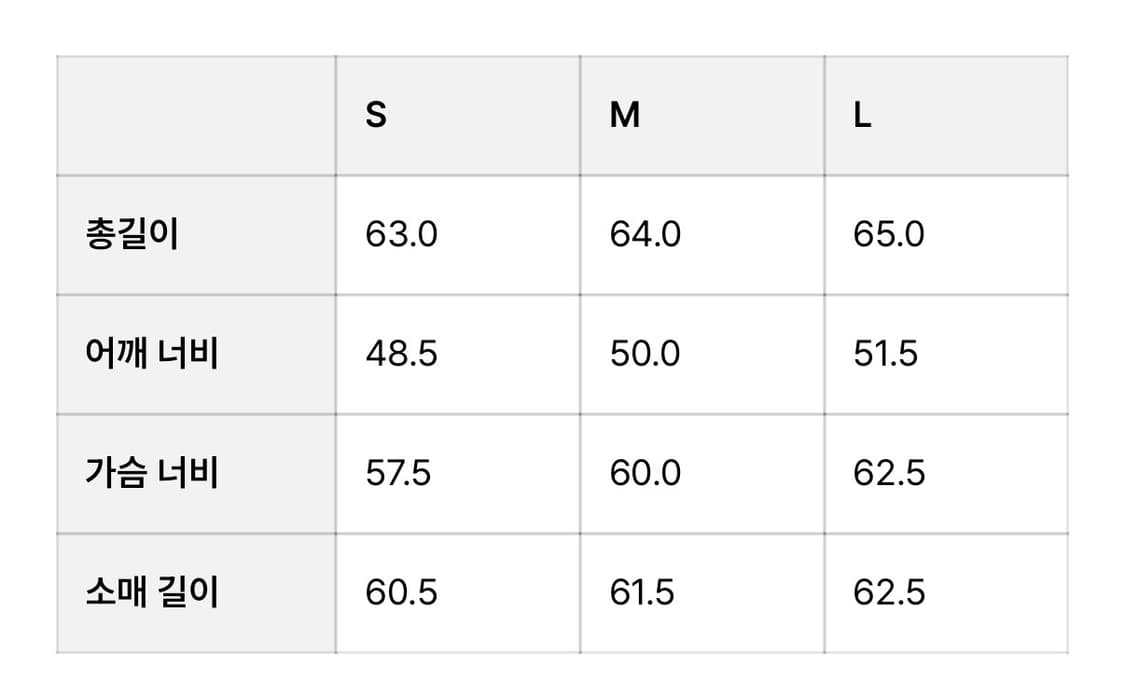Click the L size column header
The image size is (1125, 696).
tap(863, 116)
